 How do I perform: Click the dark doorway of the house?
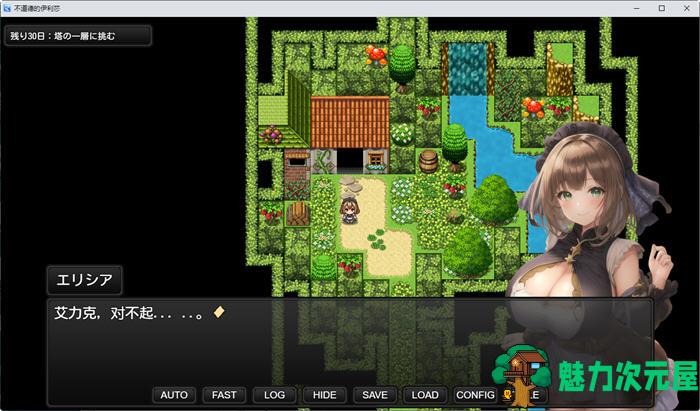click(x=350, y=161)
